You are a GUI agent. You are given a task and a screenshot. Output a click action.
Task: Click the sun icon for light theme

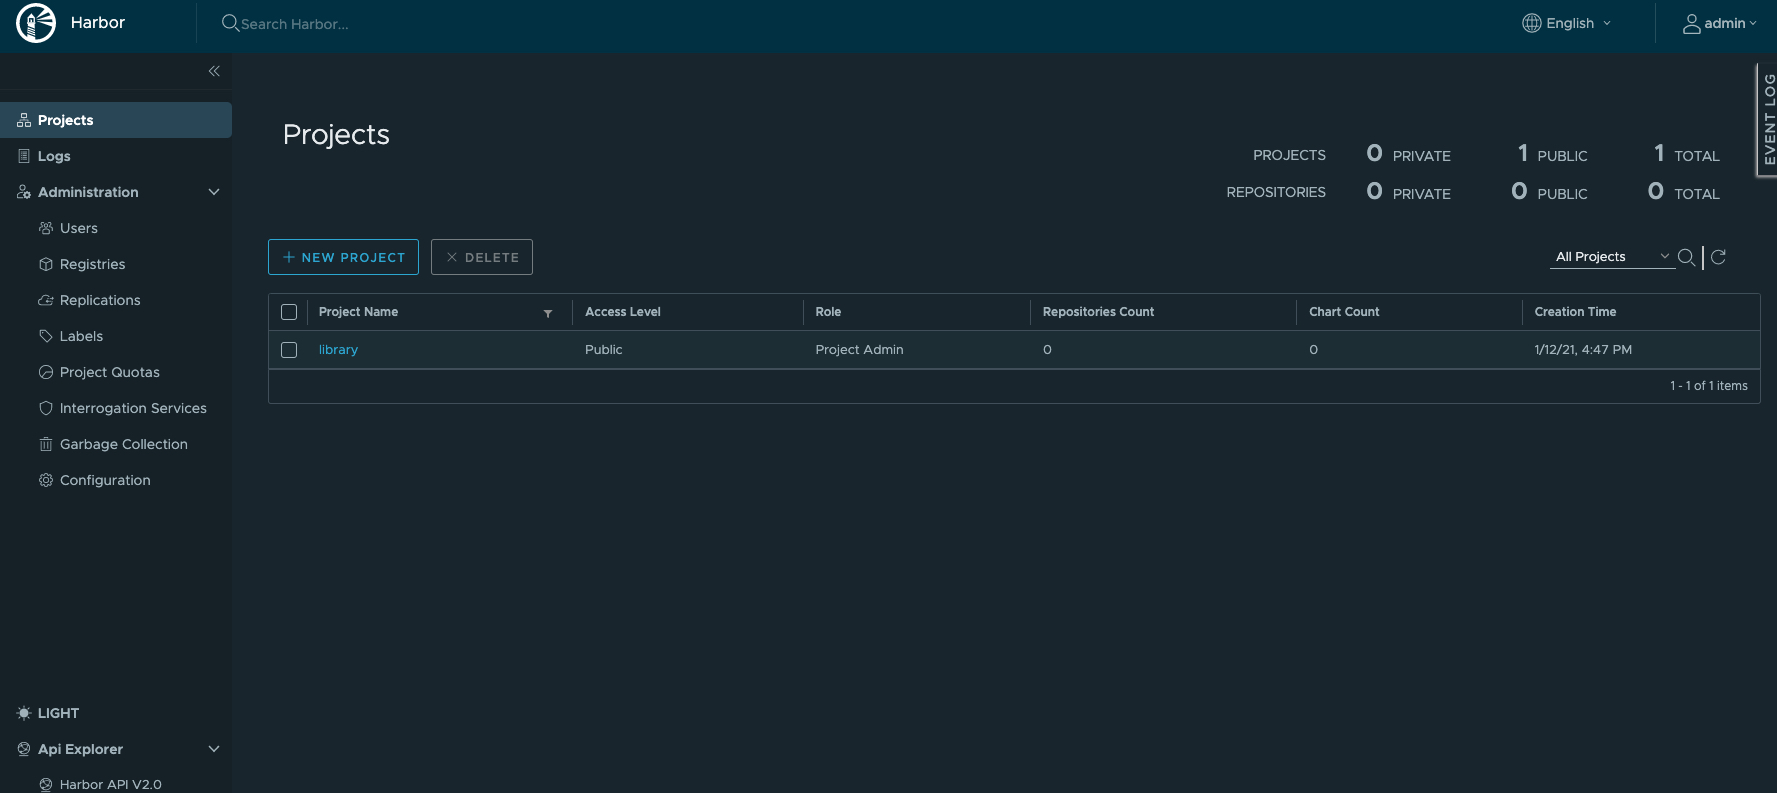click(x=24, y=713)
